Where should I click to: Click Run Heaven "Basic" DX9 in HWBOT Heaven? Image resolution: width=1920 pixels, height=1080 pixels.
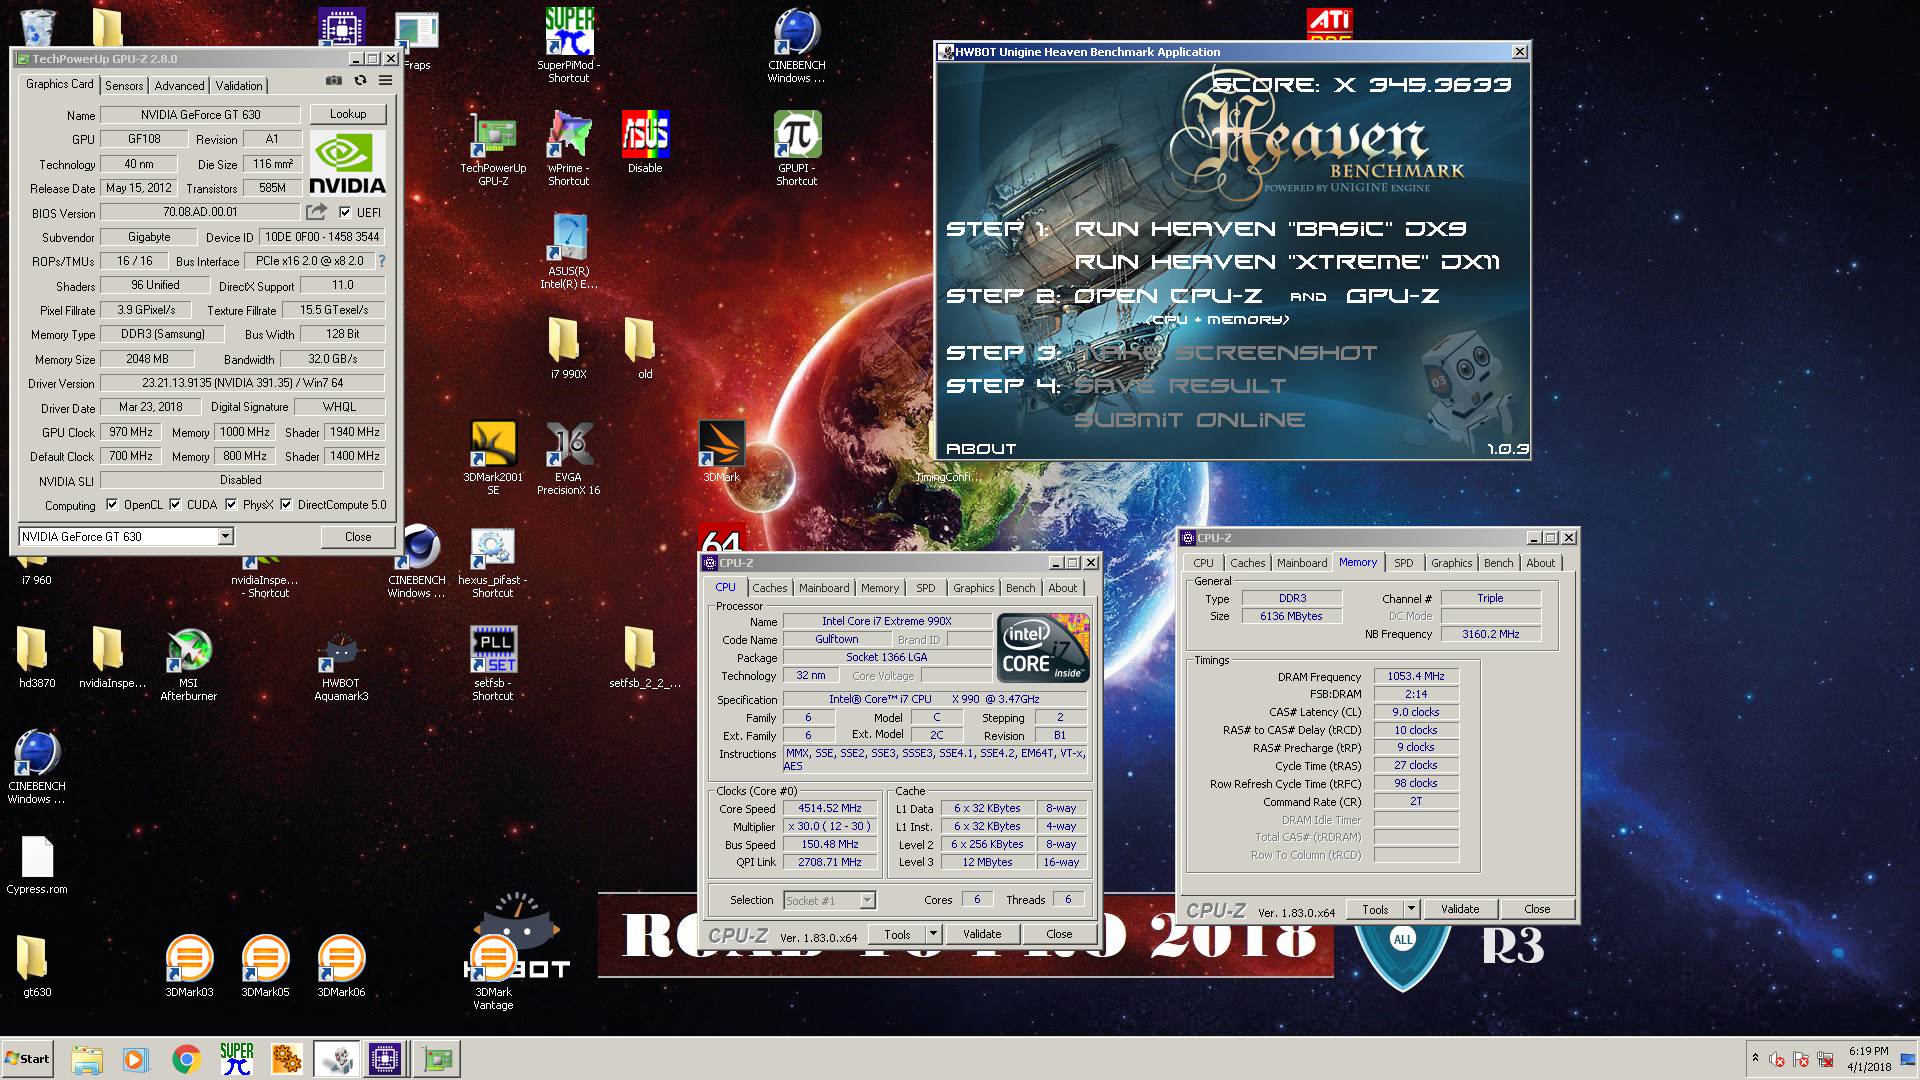point(1270,229)
